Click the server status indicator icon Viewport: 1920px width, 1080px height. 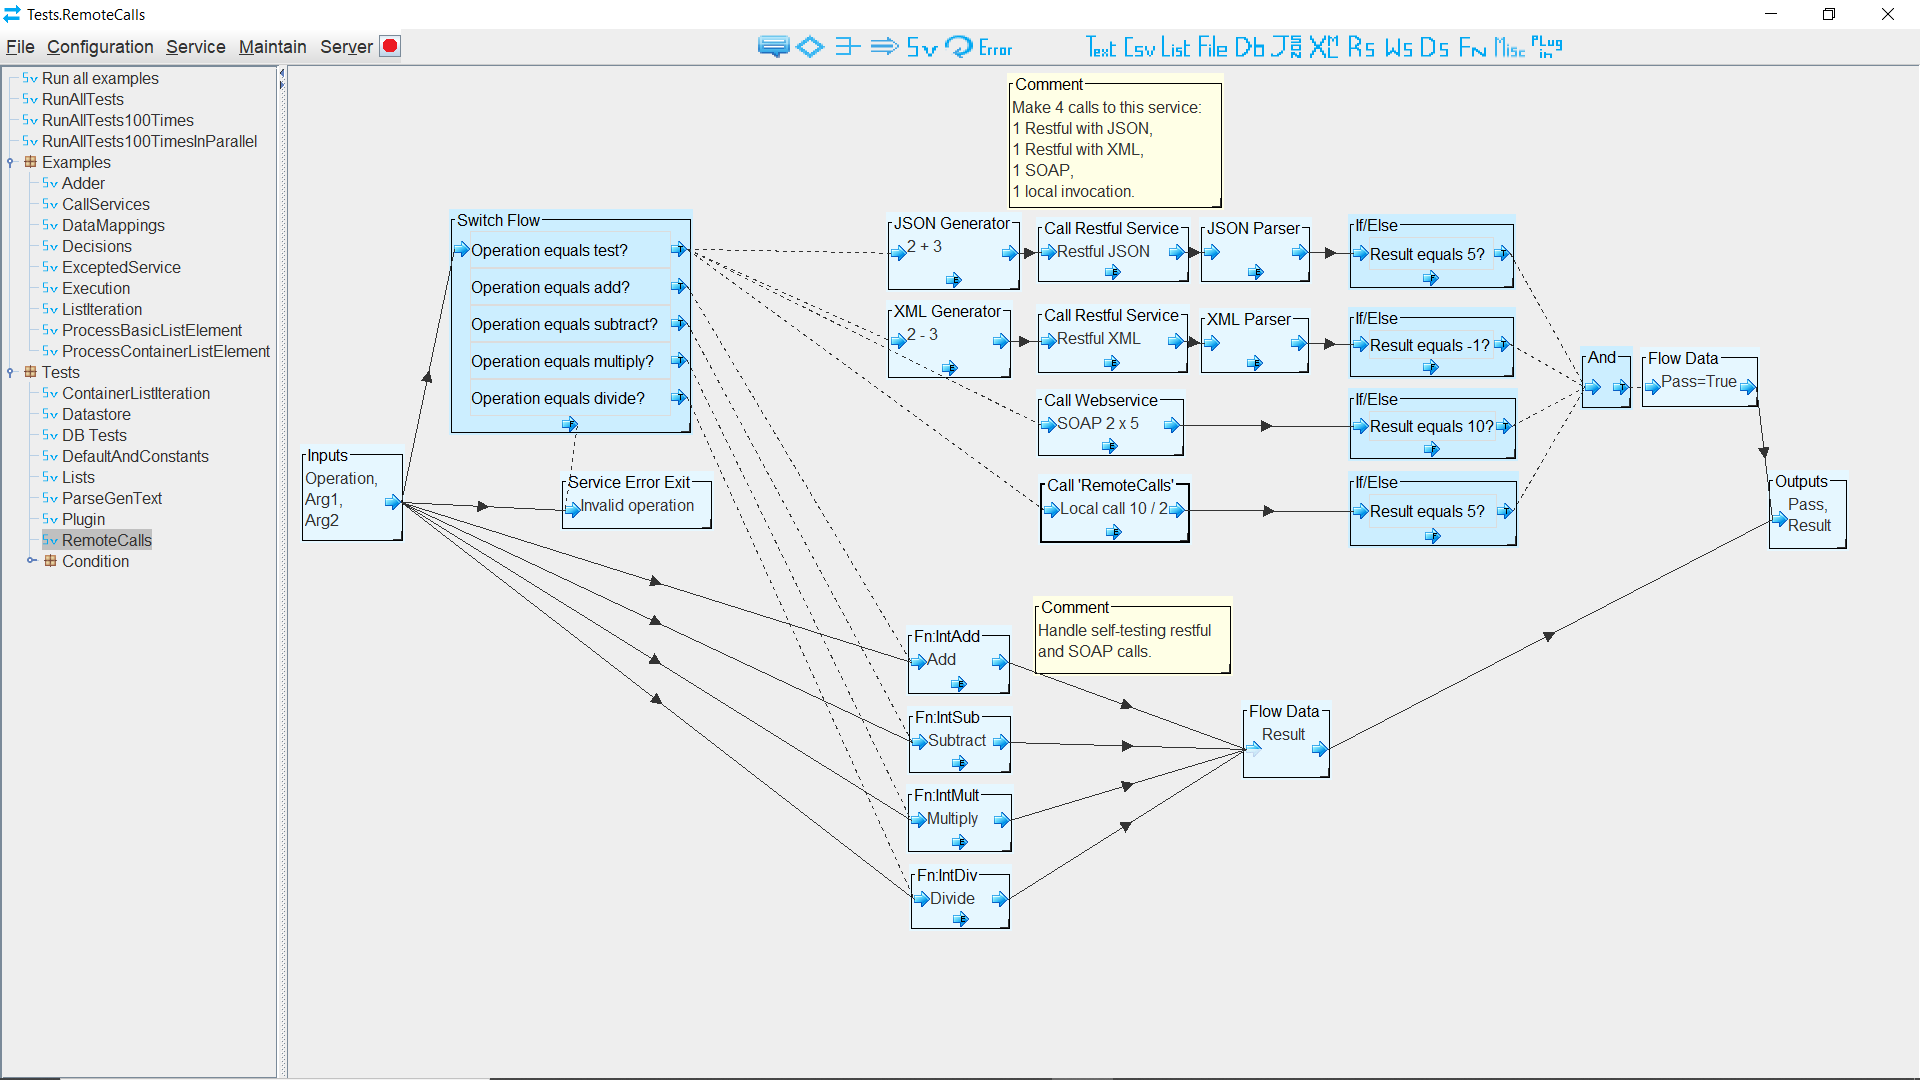coord(392,46)
